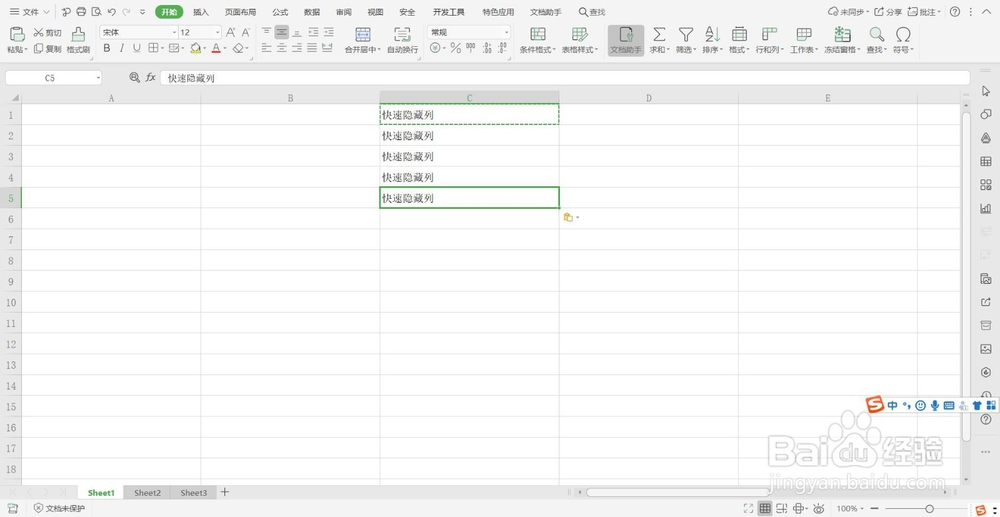Click the Undo arrow
Image resolution: width=1000 pixels, height=517 pixels.
[x=112, y=11]
